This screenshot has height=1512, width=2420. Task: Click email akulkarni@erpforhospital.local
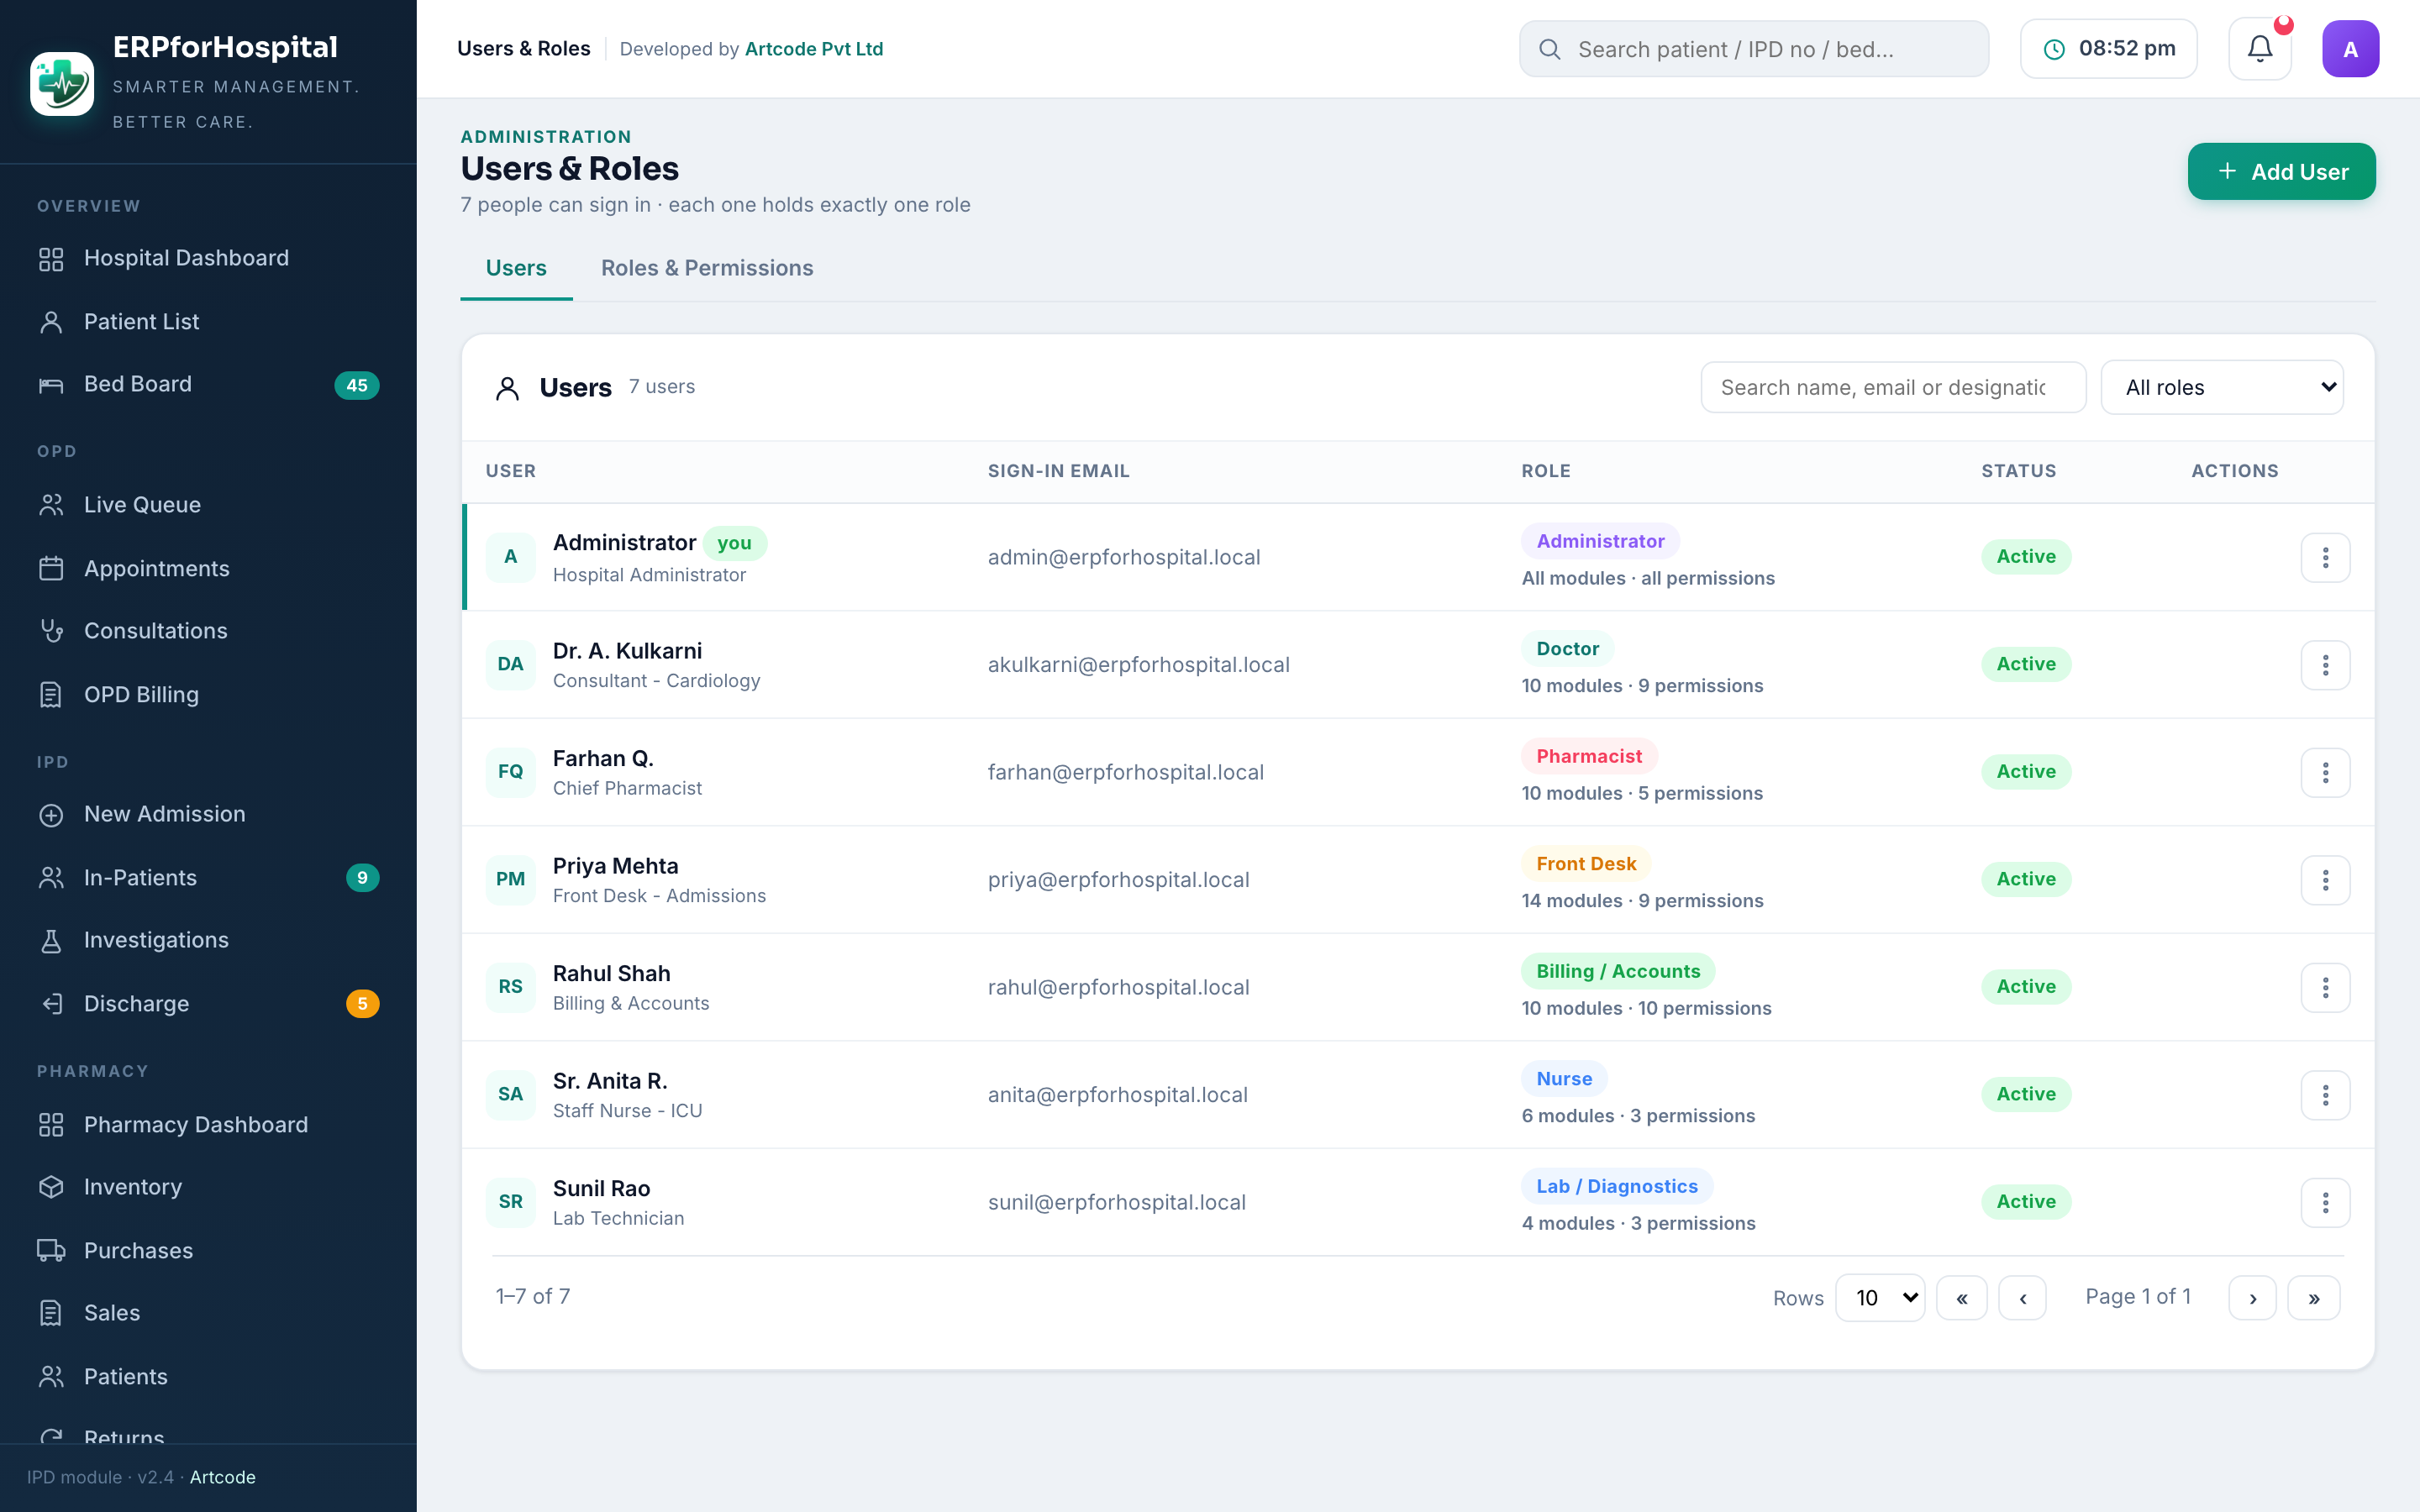click(x=1138, y=665)
